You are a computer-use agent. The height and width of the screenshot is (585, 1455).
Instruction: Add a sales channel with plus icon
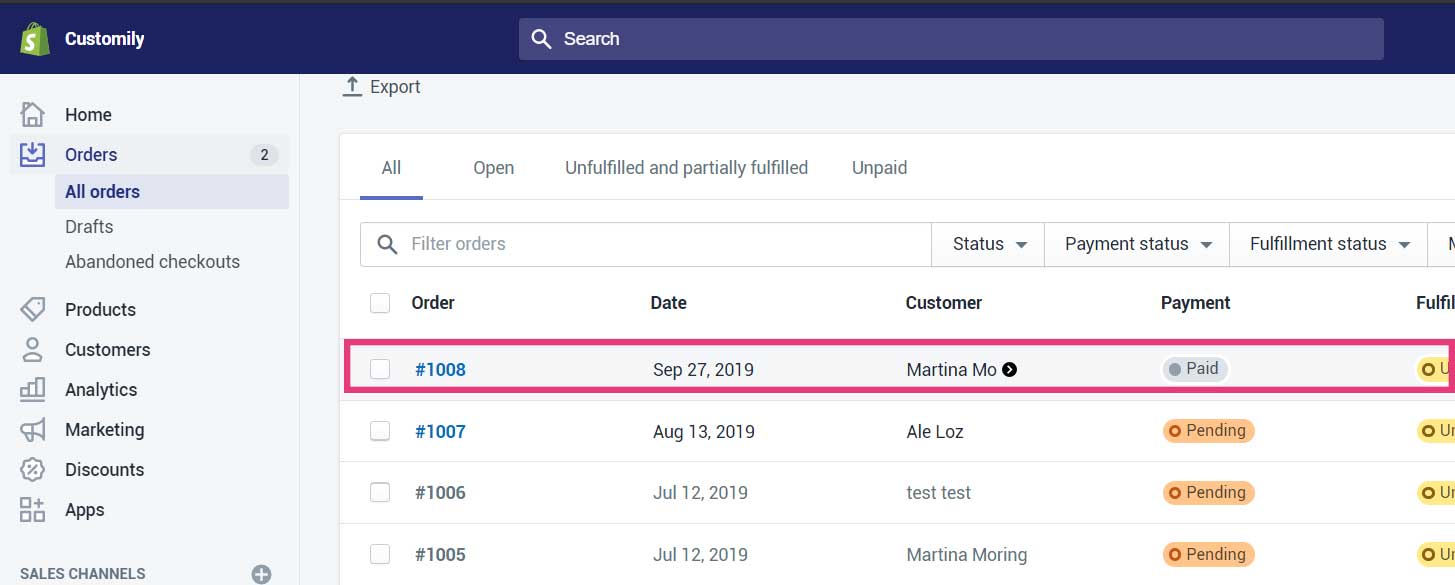(x=261, y=574)
